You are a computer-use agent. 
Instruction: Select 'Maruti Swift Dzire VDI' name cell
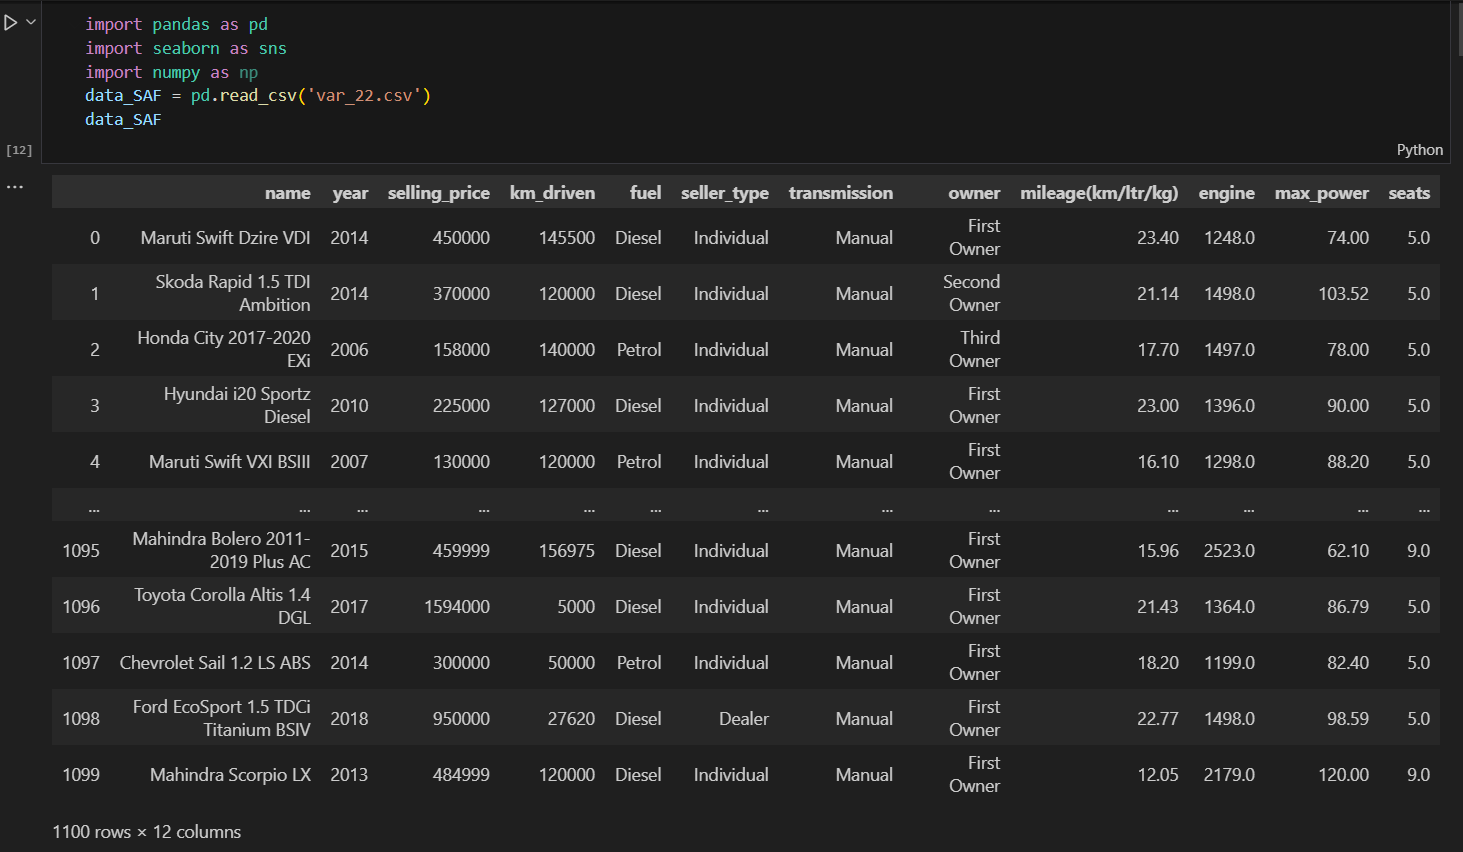(225, 238)
